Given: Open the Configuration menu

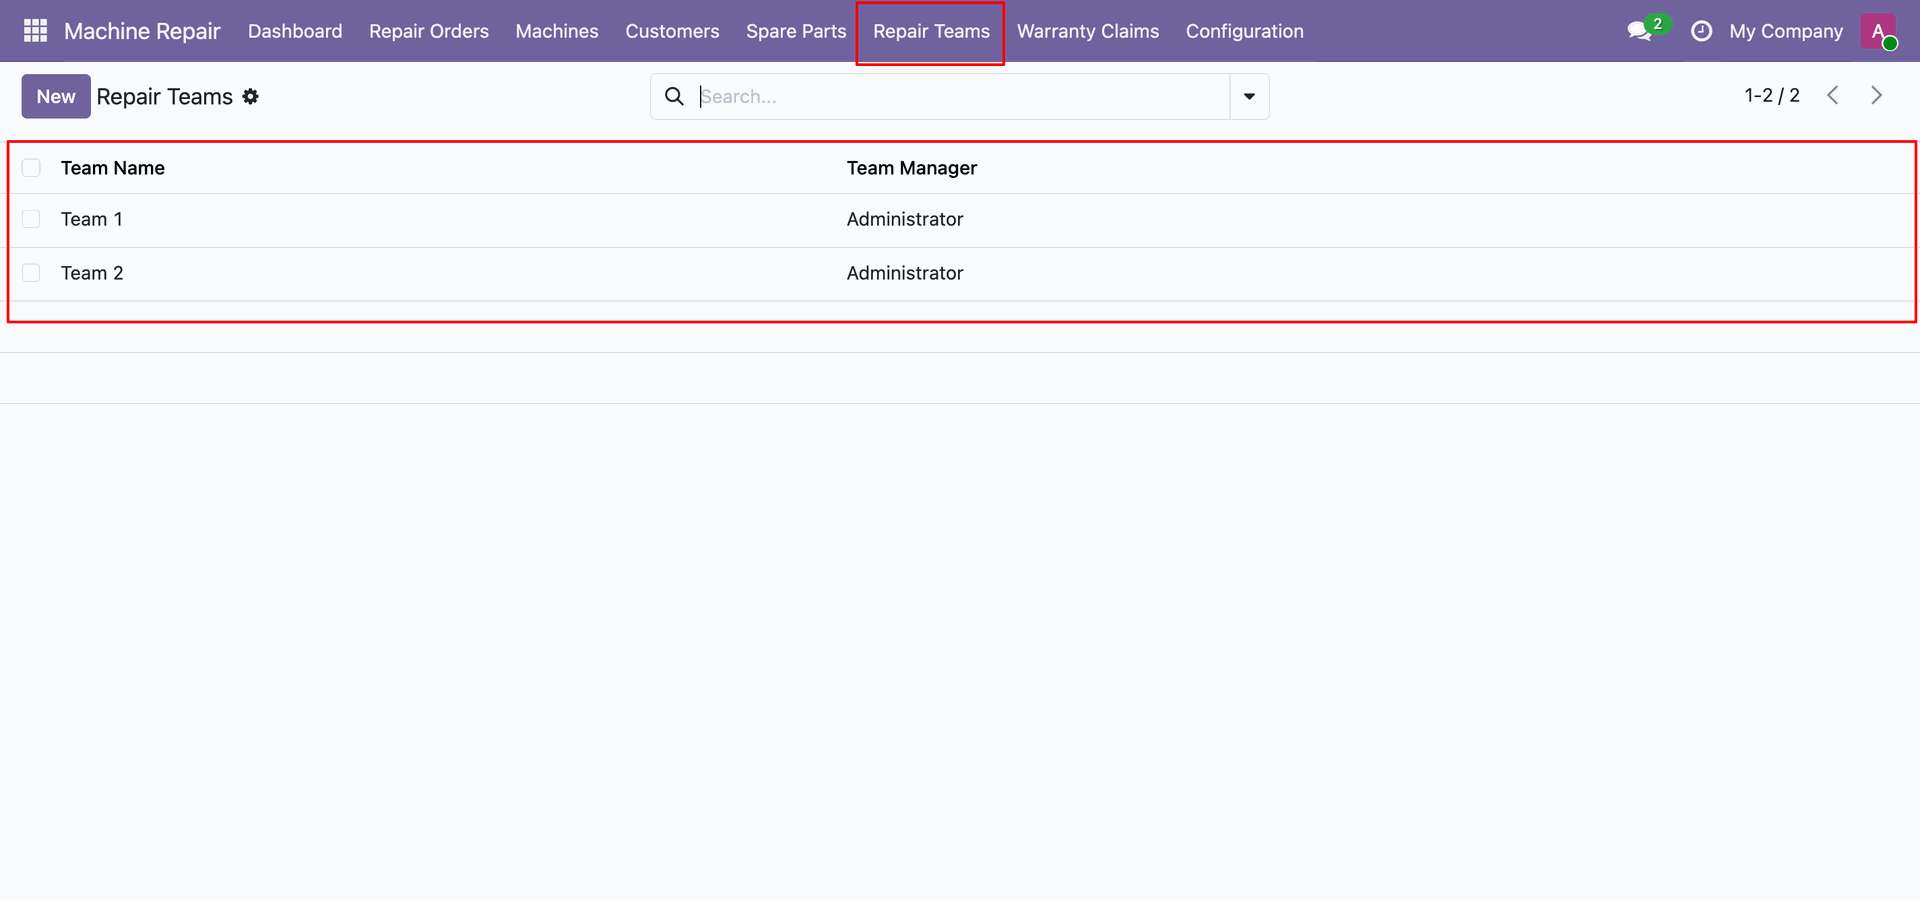Looking at the screenshot, I should coord(1245,31).
